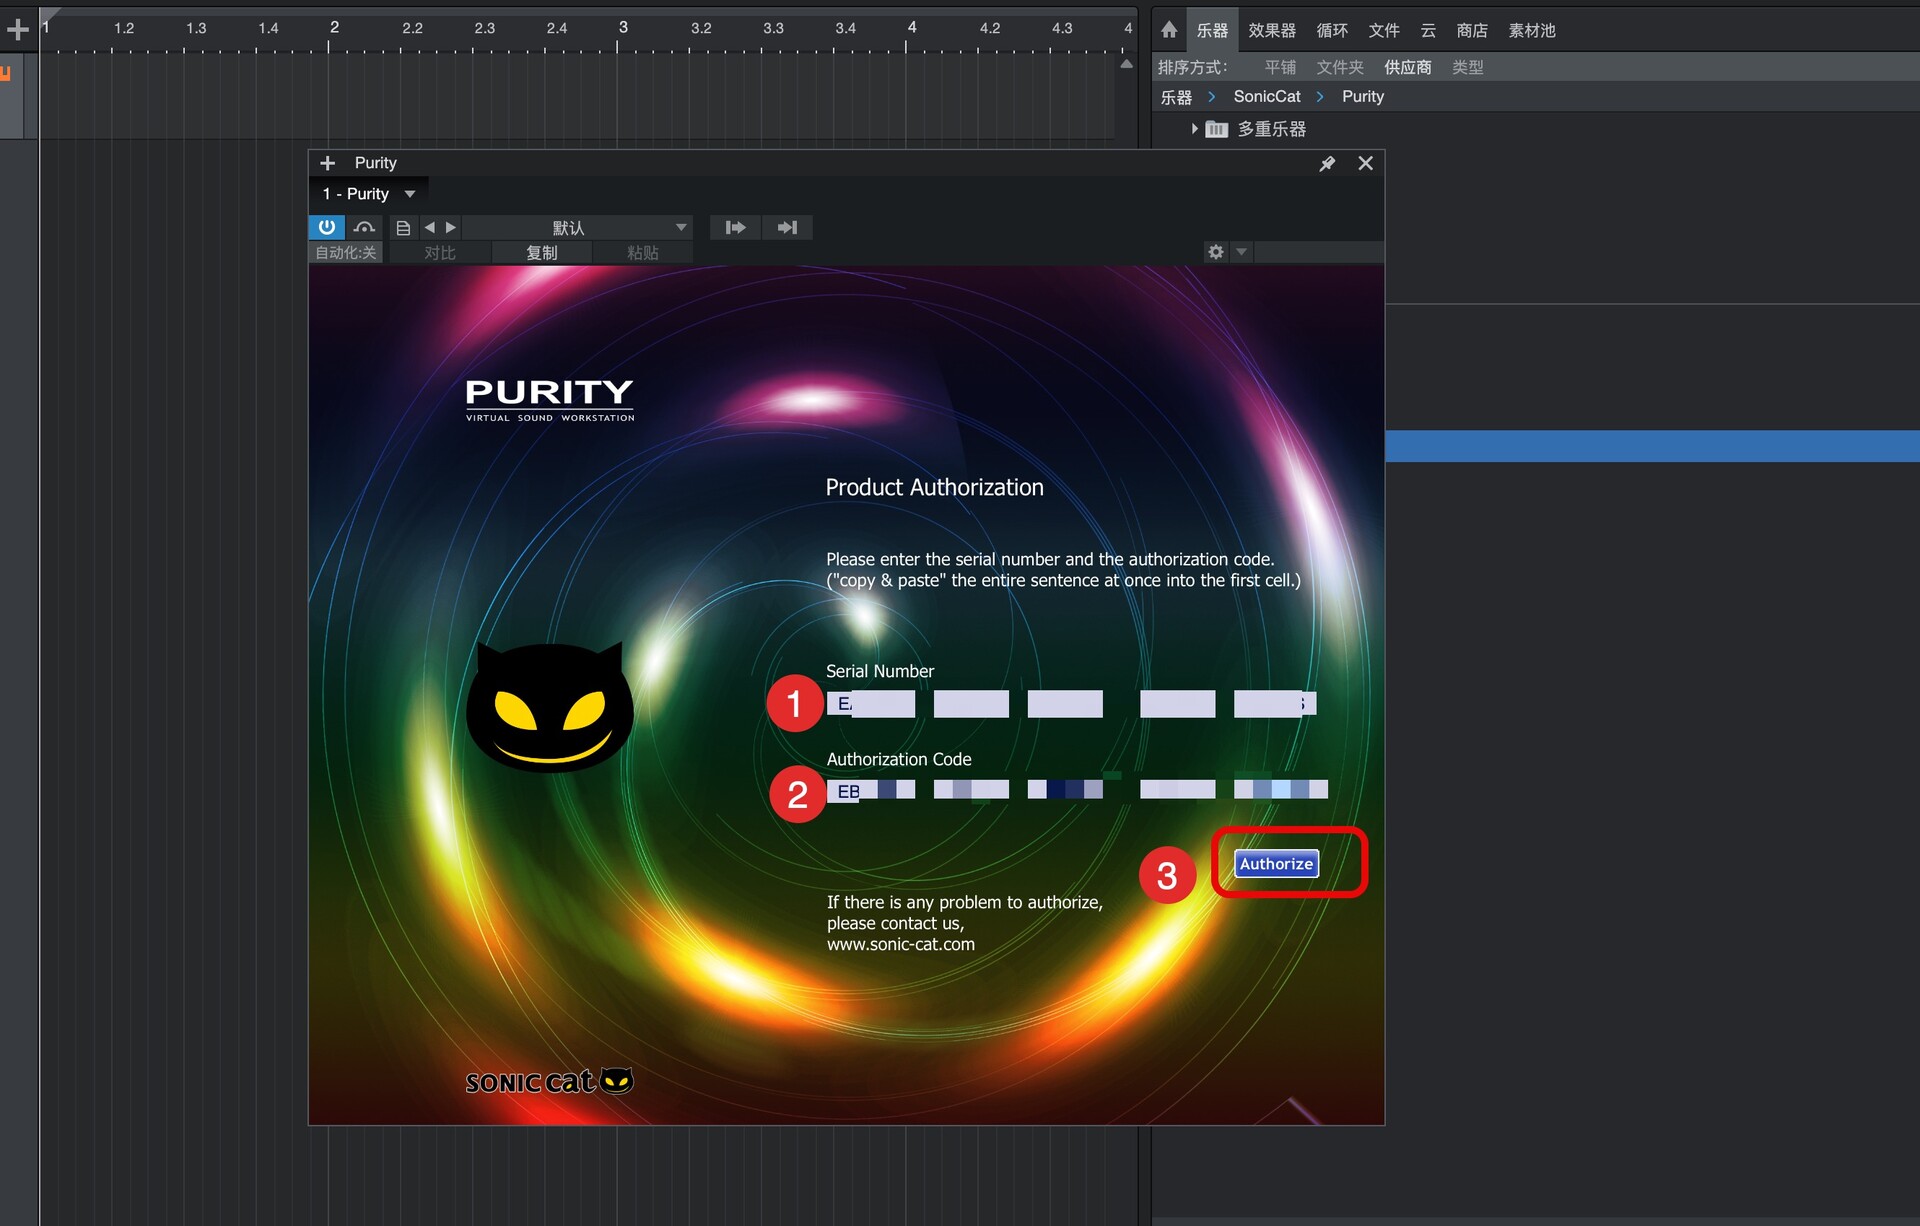
Task: Click timeline ruler at bar 3
Action: click(623, 28)
